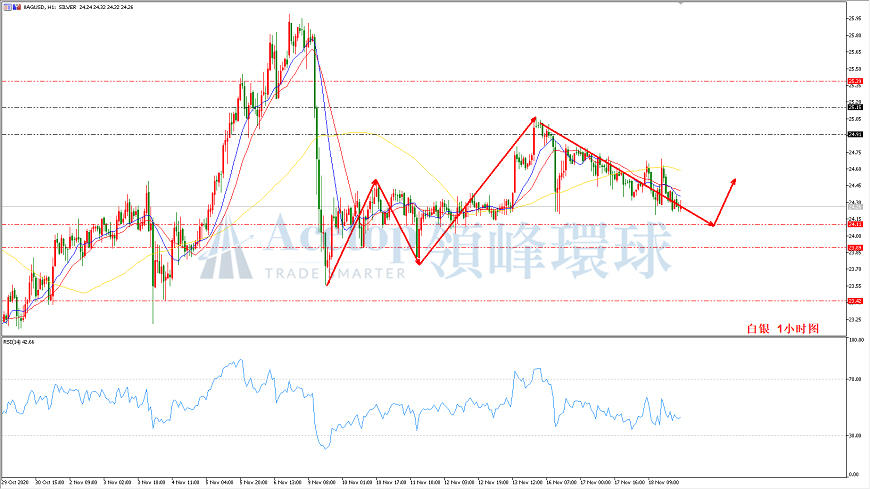
Task: Select the XAGUSD, H1: SILVER chart title text
Action: [49, 7]
